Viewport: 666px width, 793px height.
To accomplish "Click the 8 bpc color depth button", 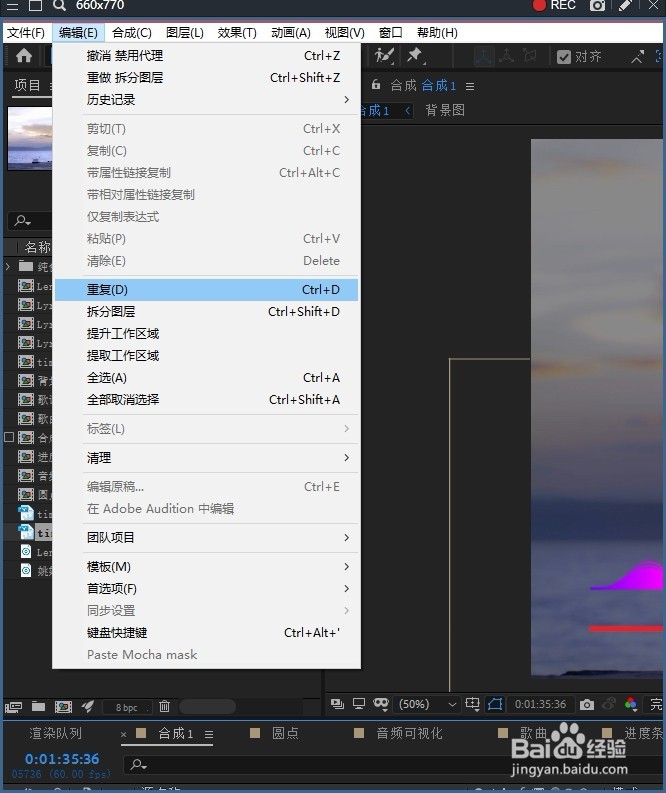I will point(126,707).
